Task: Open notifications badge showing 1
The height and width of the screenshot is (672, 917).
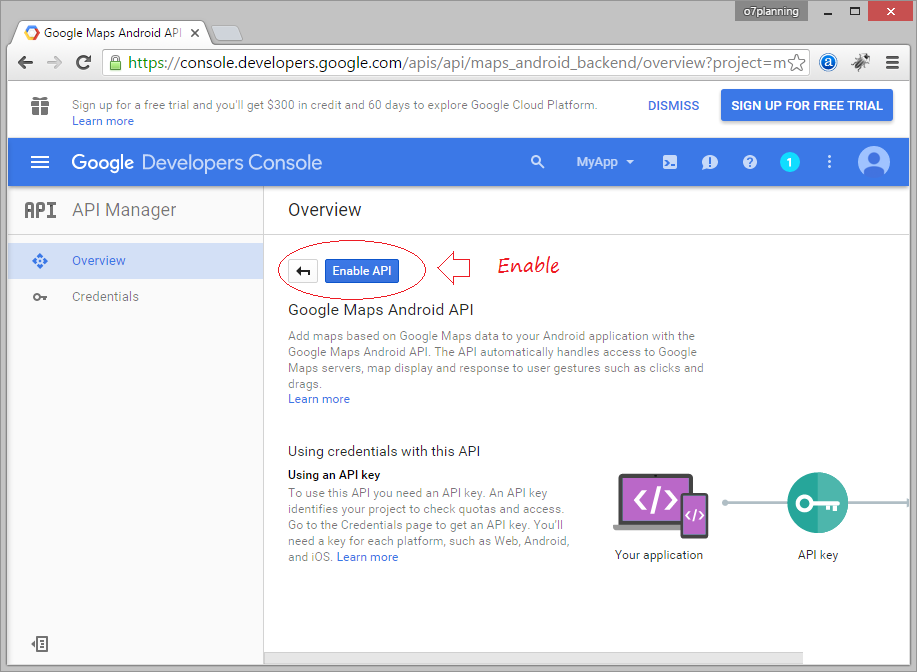Action: [x=790, y=162]
